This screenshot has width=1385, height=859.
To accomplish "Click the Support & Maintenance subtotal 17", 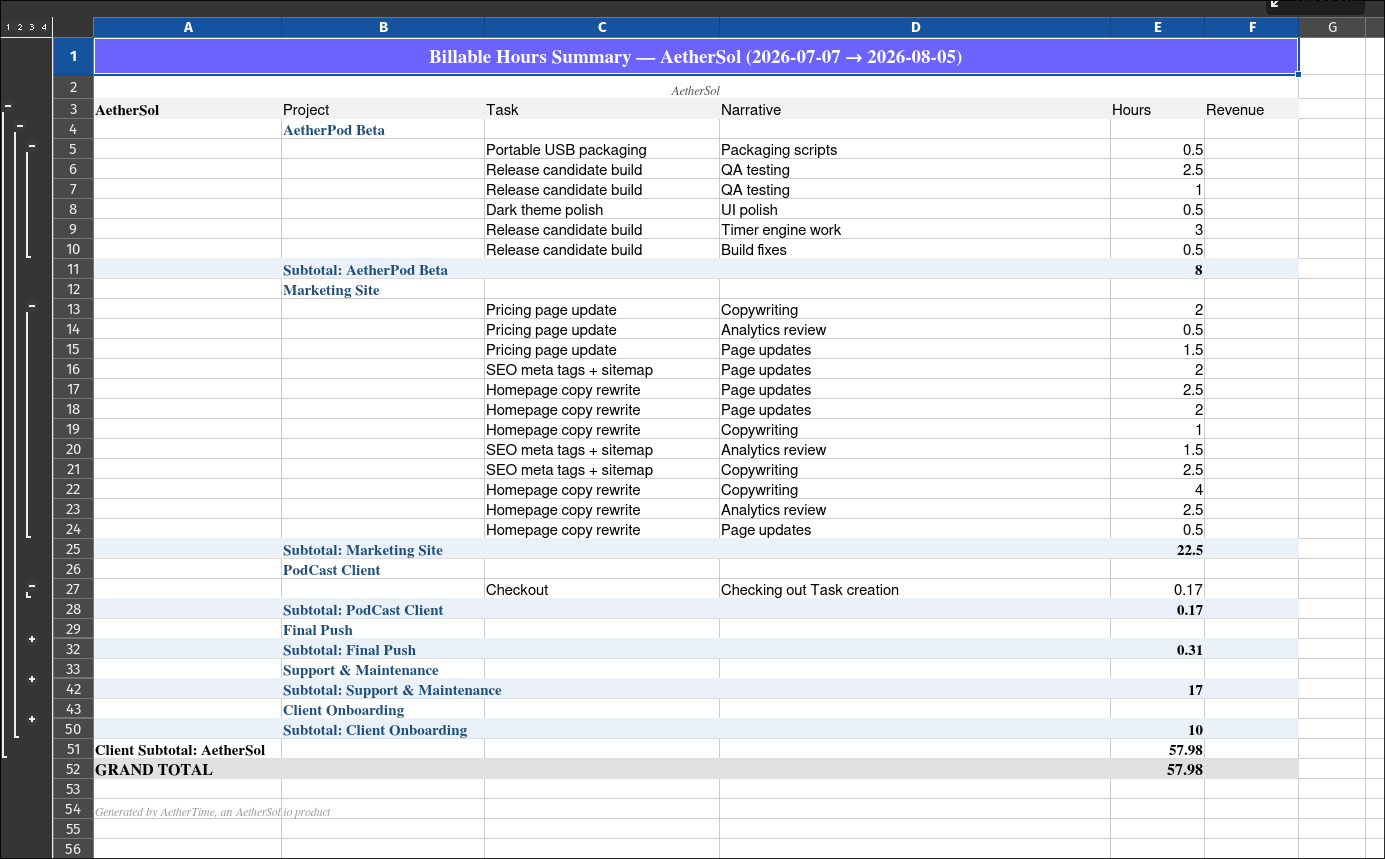I will coord(1158,690).
